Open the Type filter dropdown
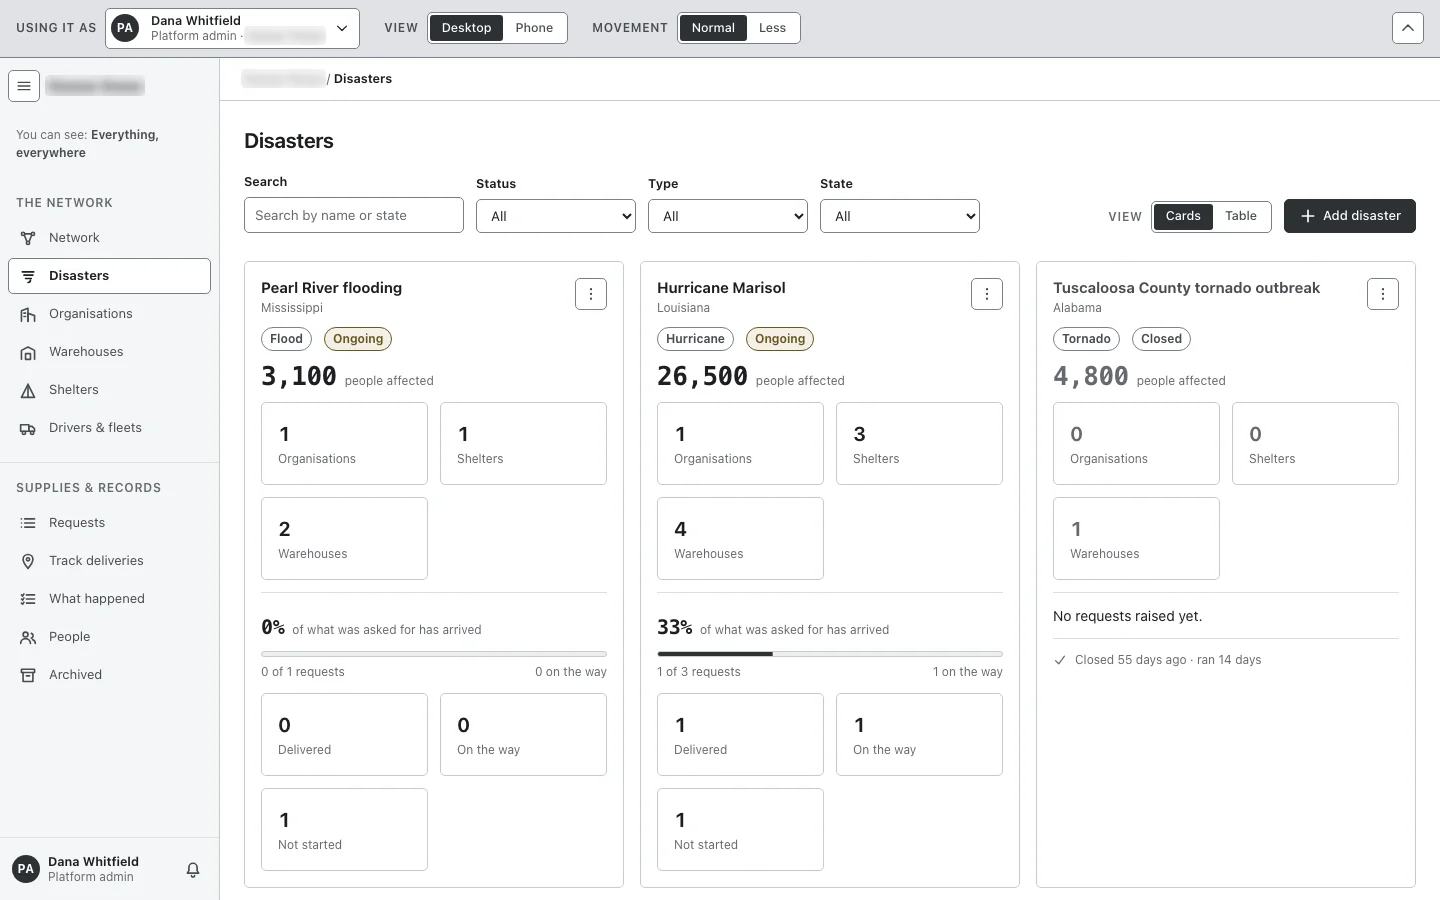Viewport: 1440px width, 900px height. [x=728, y=216]
